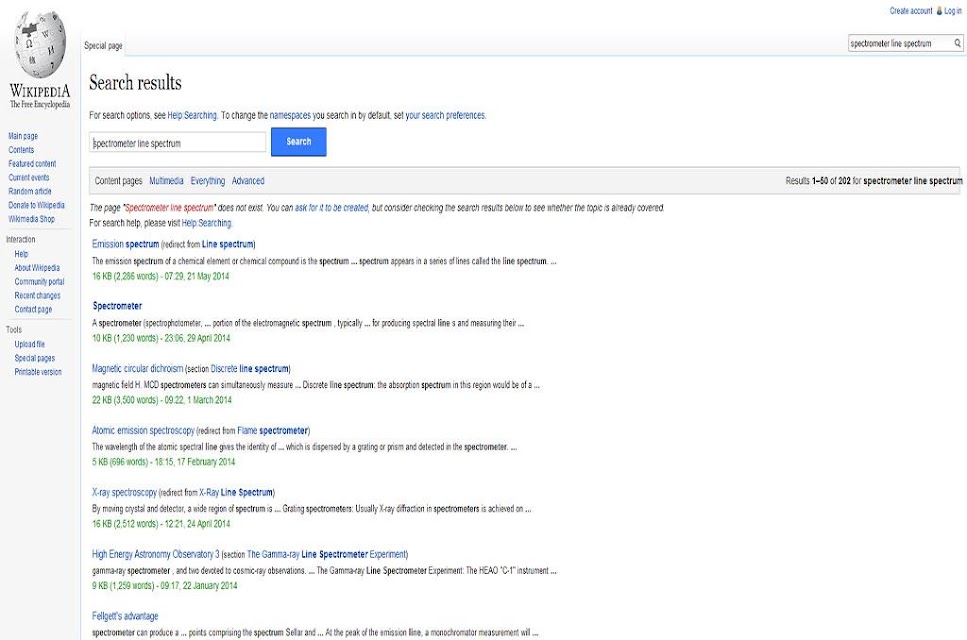
Task: Click the Line spectrum redirect link
Action: 227,244
